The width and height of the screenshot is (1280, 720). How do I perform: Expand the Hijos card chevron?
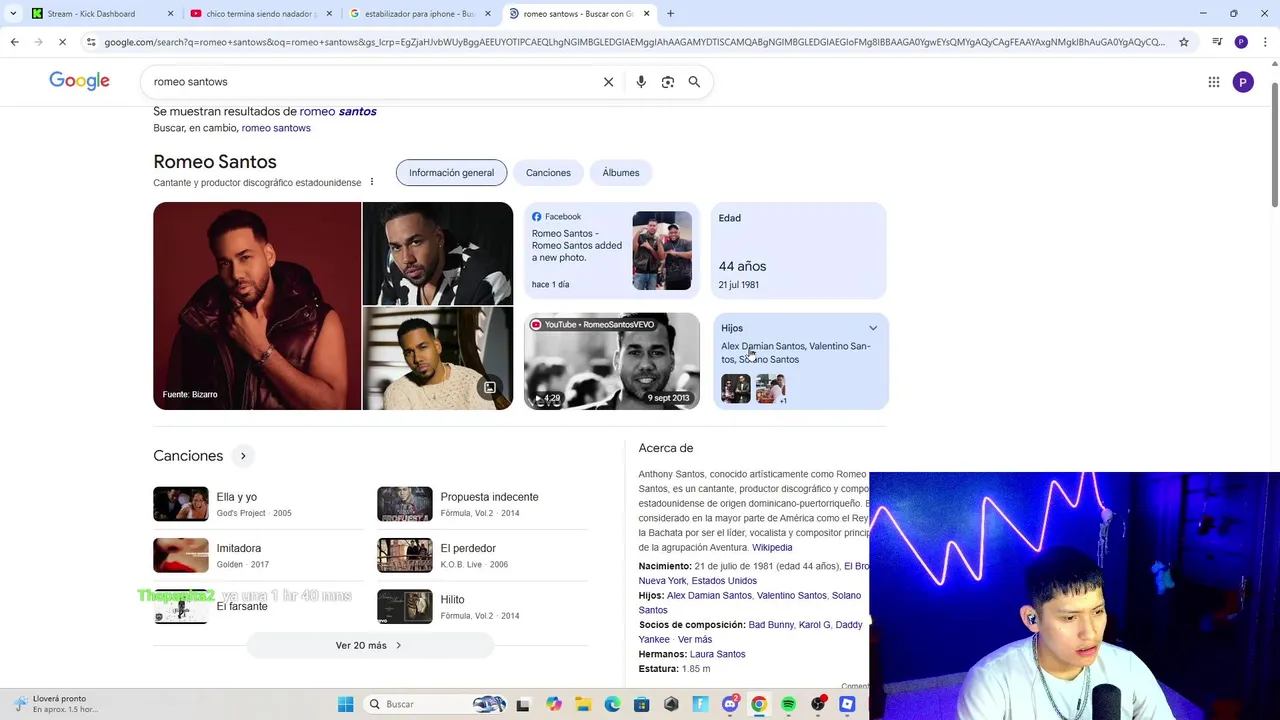coord(873,328)
